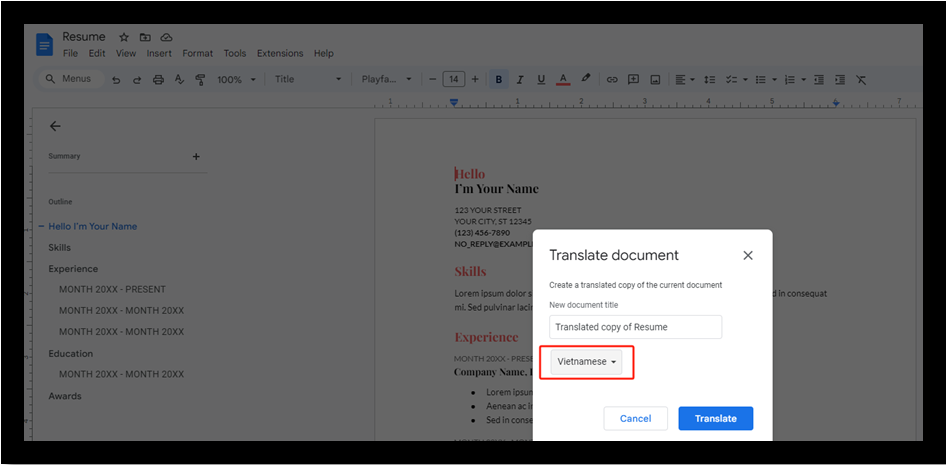Open the Edit menu
The image size is (946, 465).
click(x=97, y=53)
